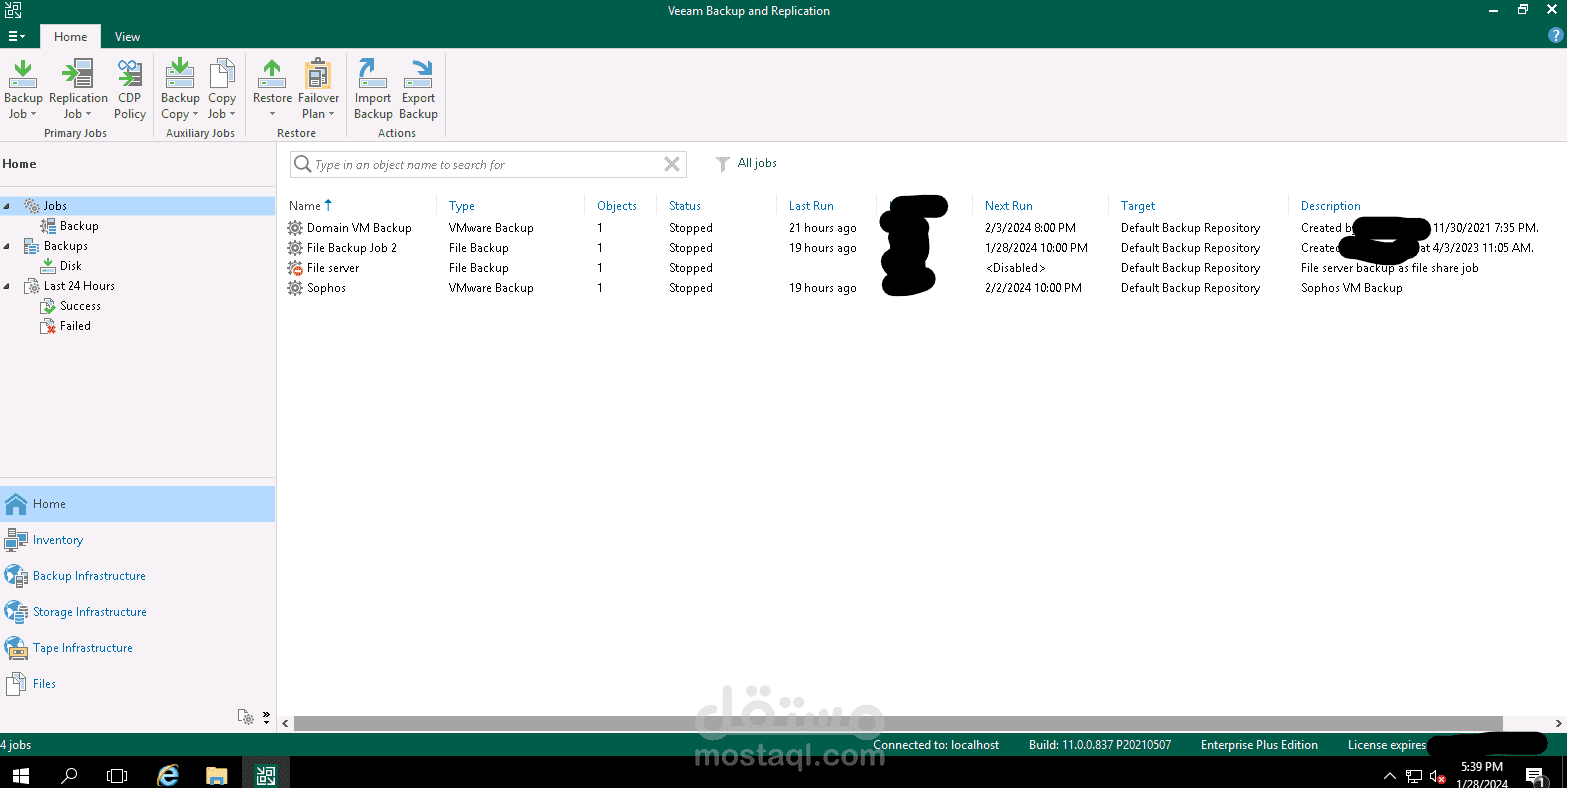The height and width of the screenshot is (788, 1581).
Task: Open the Storage Infrastructure pane
Action: pos(137,612)
